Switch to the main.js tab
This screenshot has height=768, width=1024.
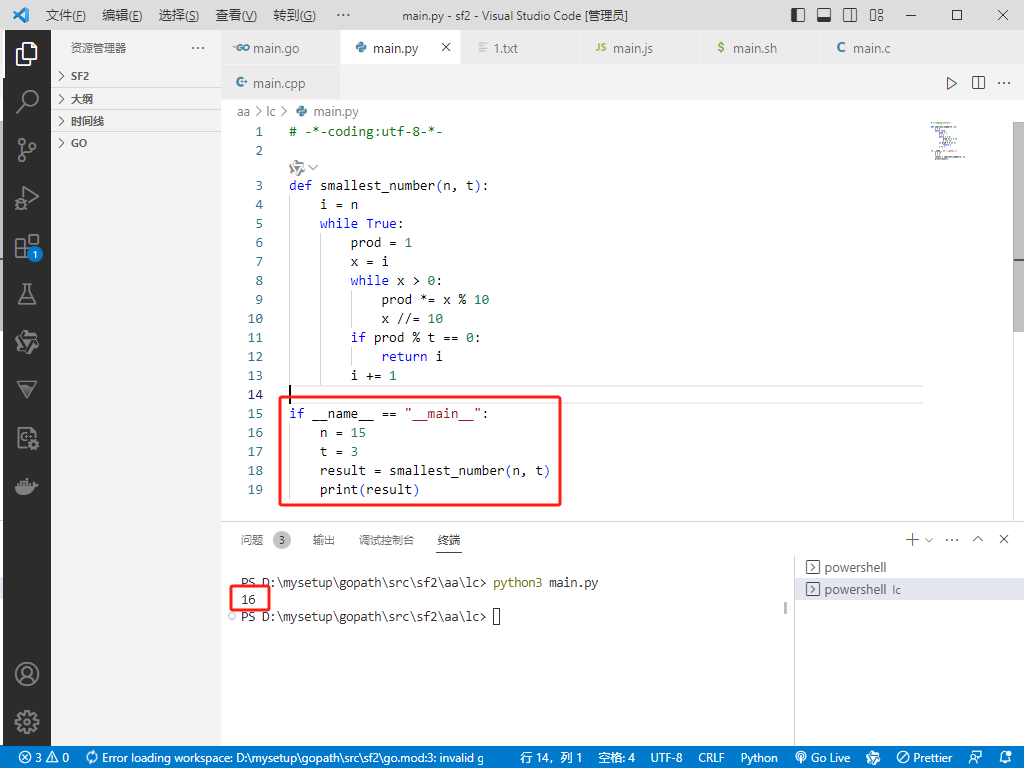coord(640,48)
